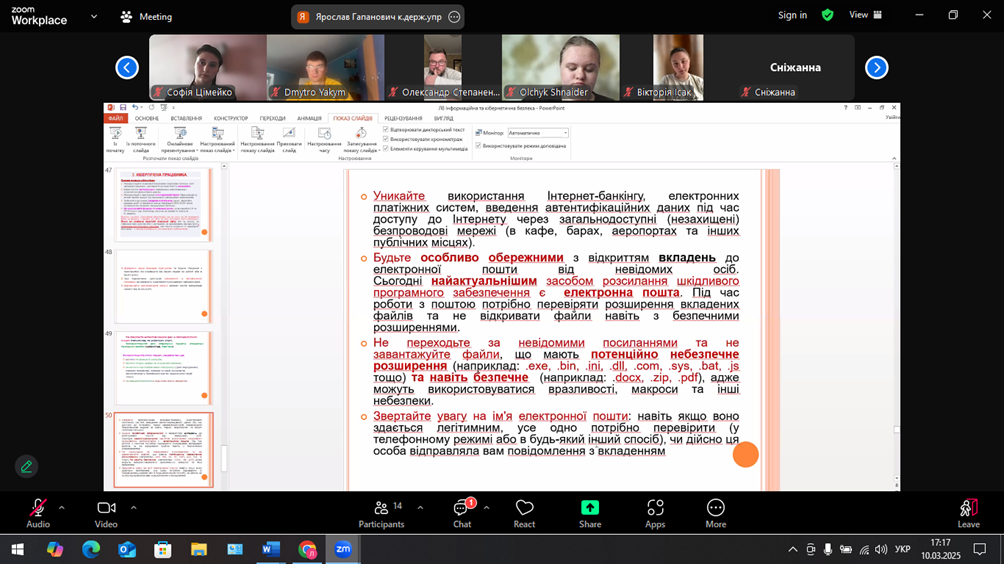Open the options menu beside the presenter name
1004x564 pixels.
coord(454,17)
